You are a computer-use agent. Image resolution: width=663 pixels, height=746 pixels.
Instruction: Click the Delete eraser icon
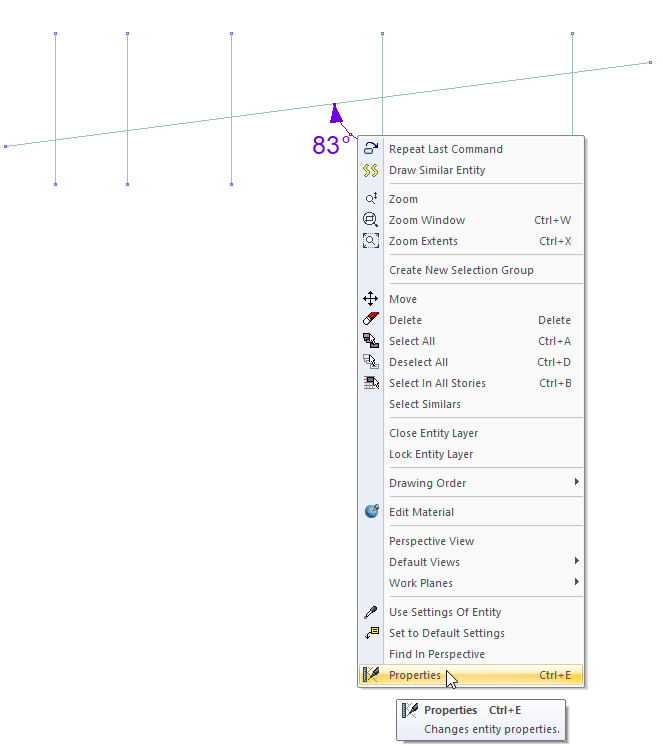point(370,320)
